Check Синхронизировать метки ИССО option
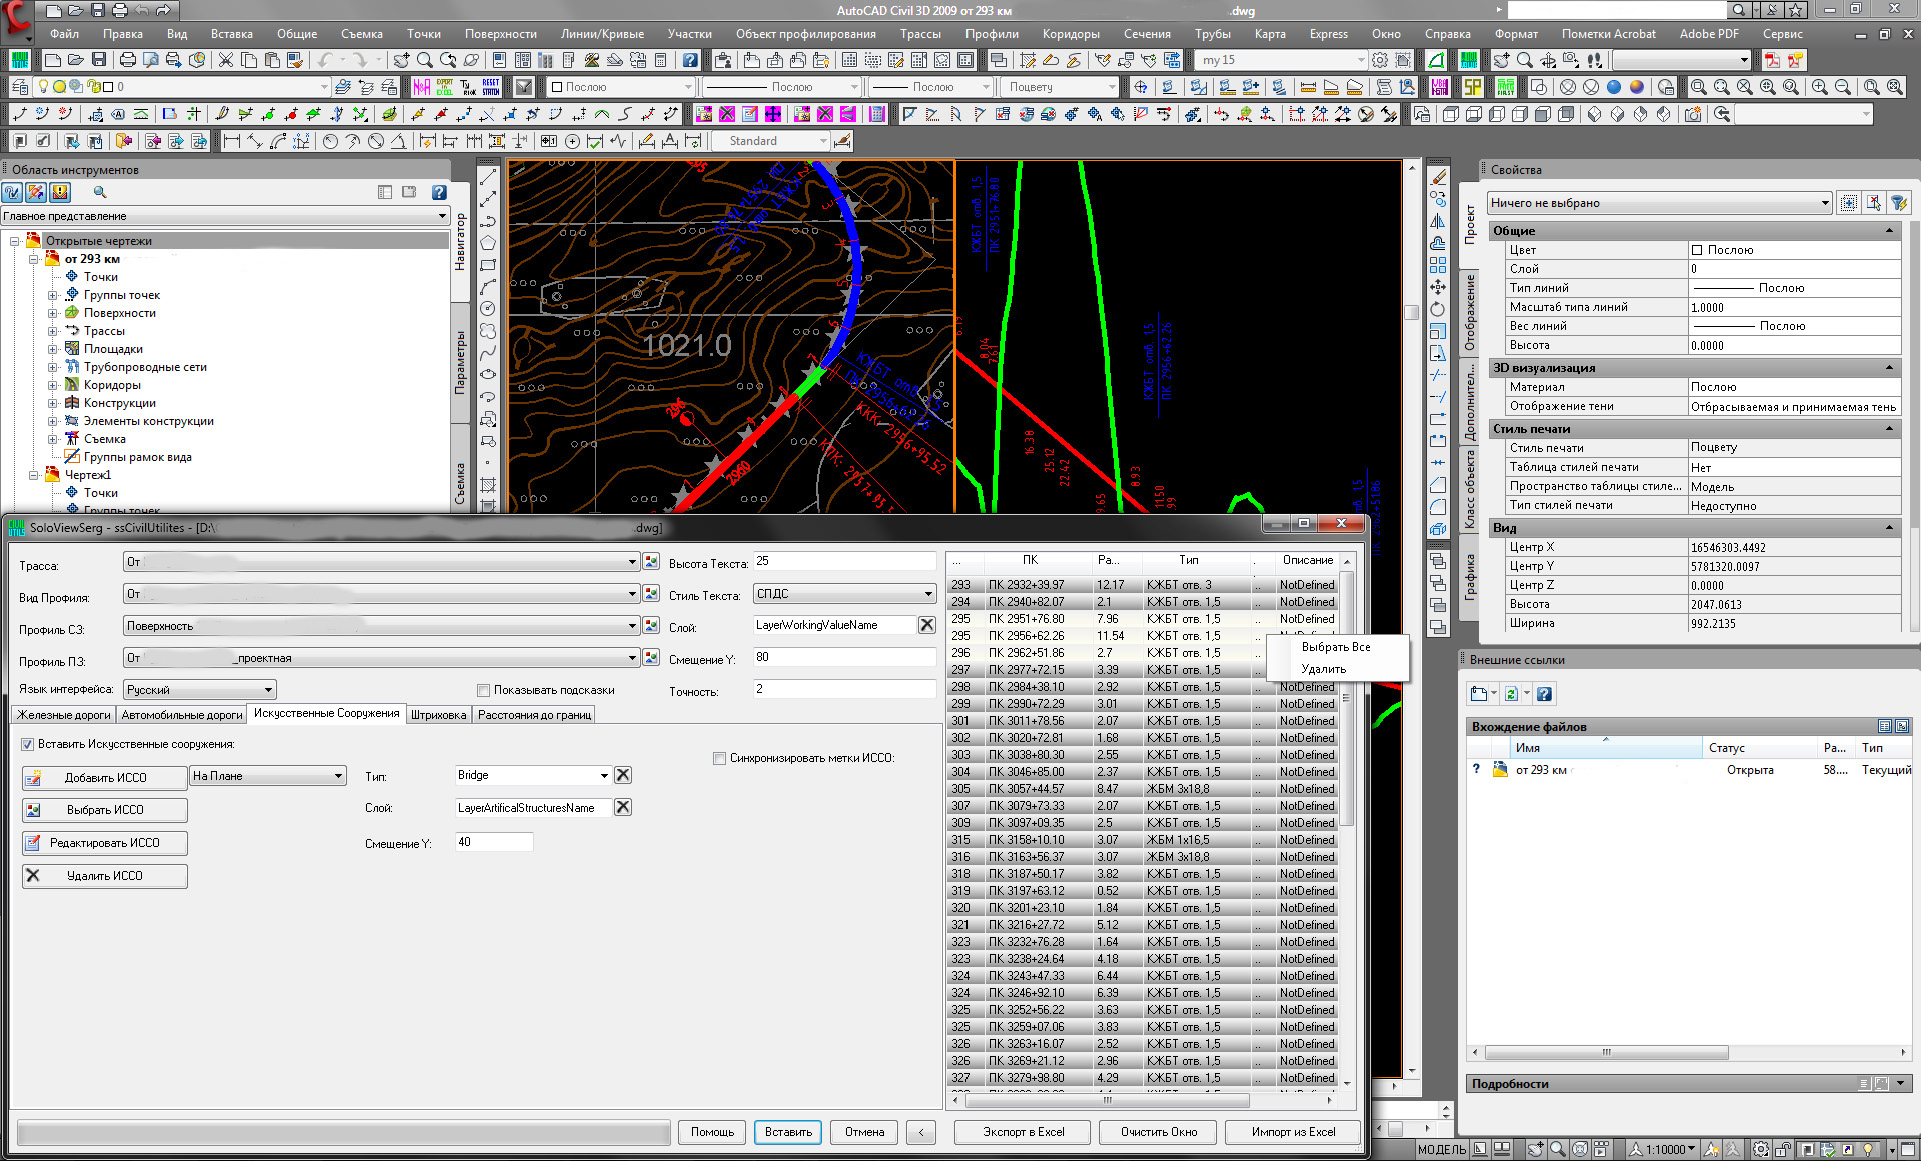The image size is (1921, 1161). [719, 758]
